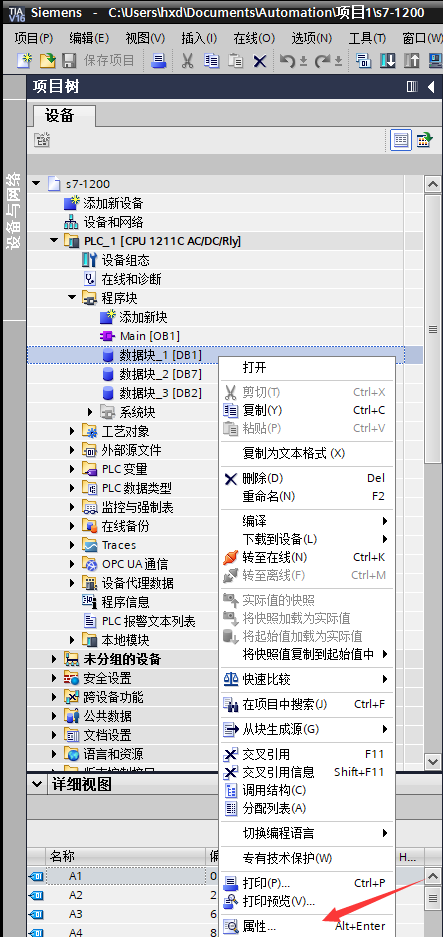Screen dimensions: 443x937
Task: Expand the 工艺对象 node
Action: pos(72,431)
